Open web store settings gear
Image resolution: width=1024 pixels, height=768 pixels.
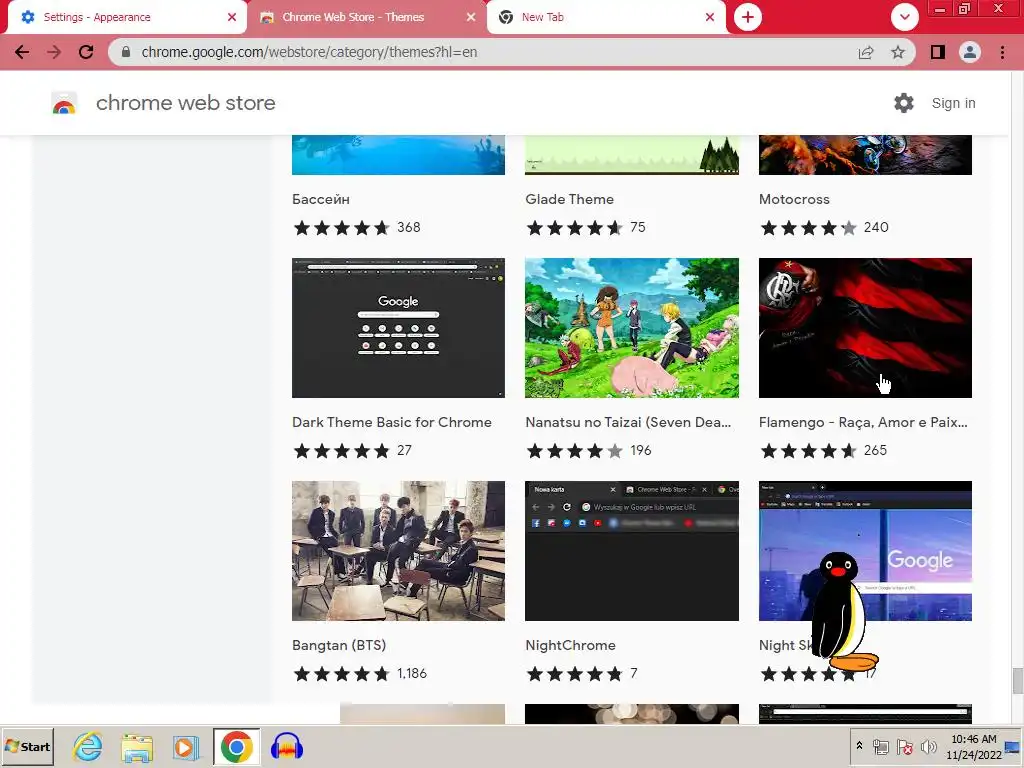point(904,103)
